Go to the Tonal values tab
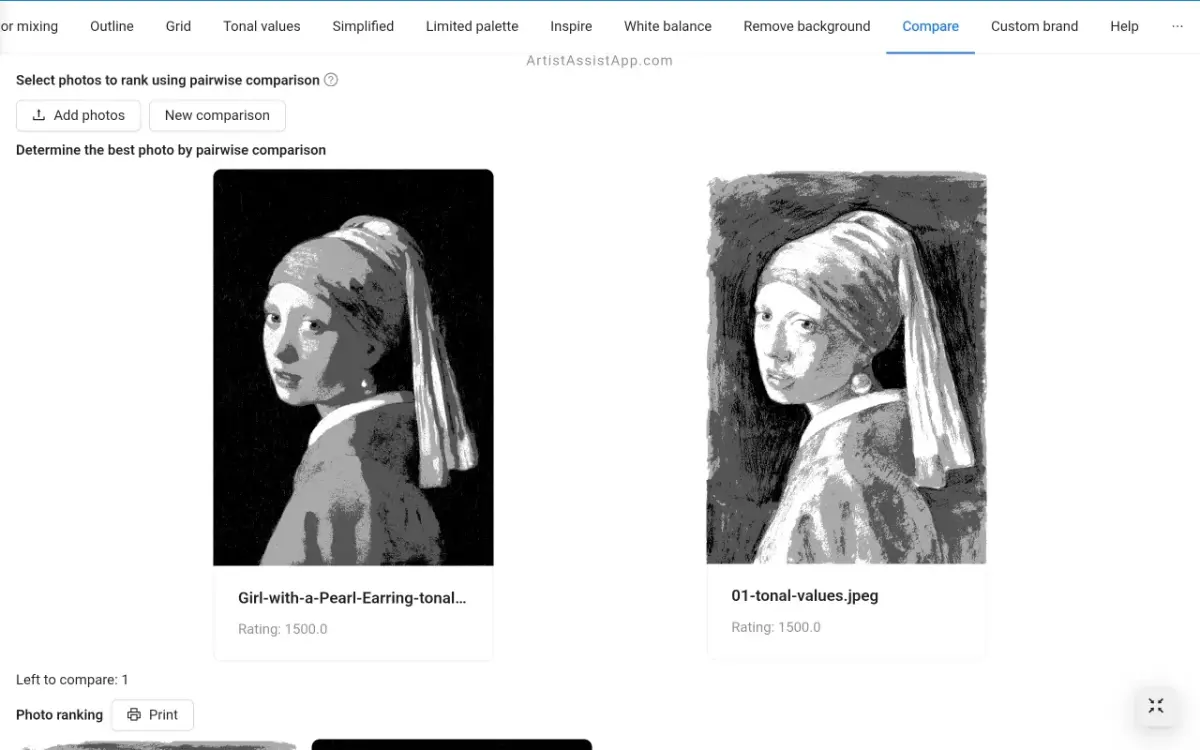The image size is (1200, 750). coord(262,26)
